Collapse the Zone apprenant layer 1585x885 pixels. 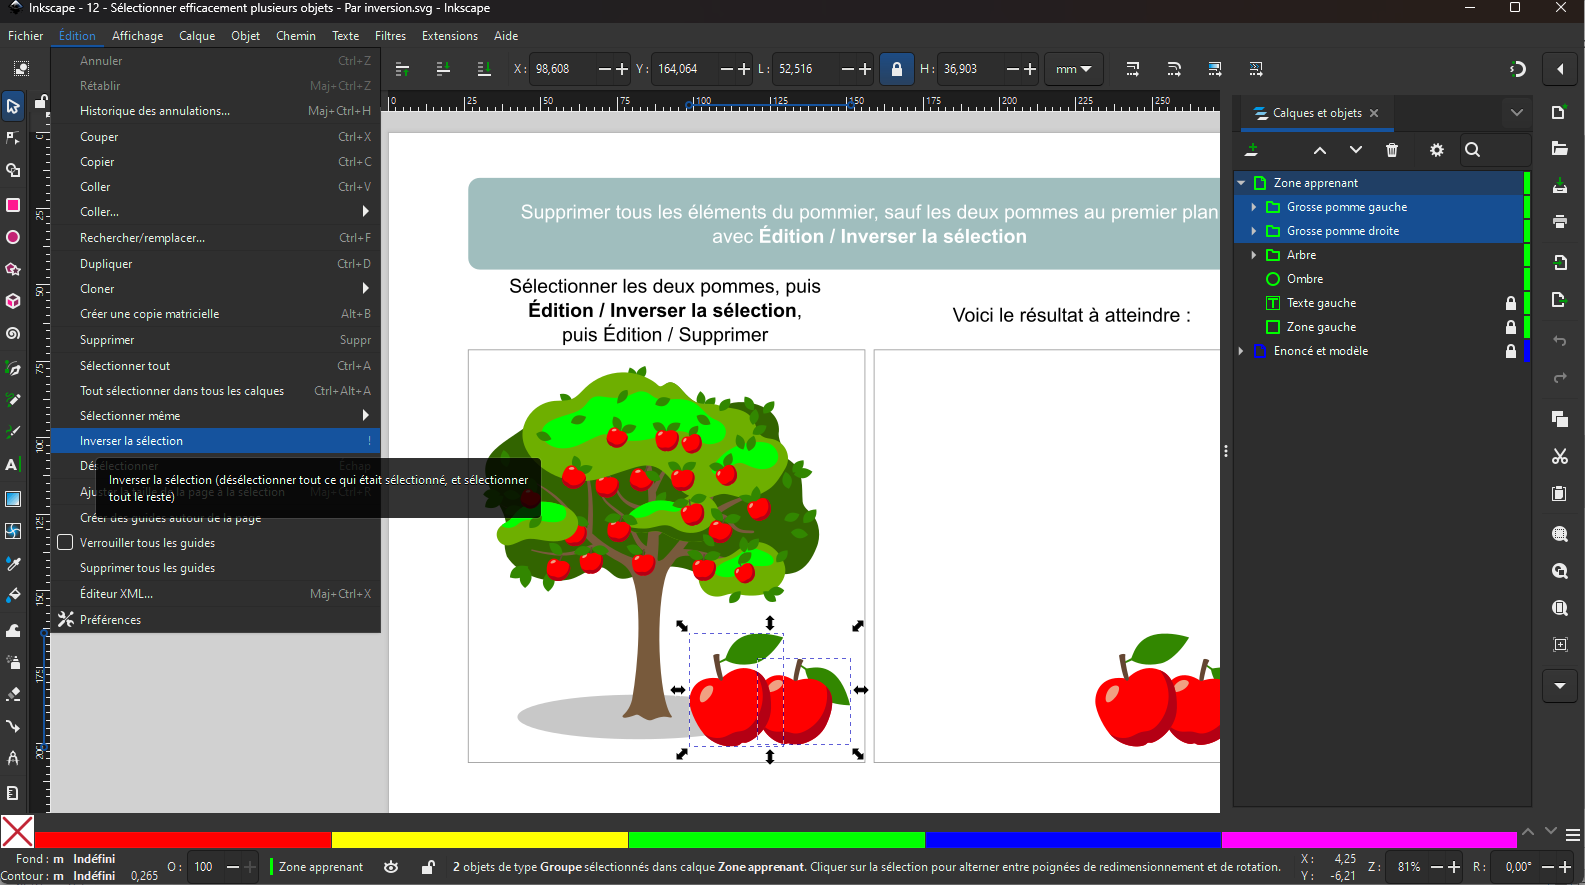click(x=1241, y=183)
